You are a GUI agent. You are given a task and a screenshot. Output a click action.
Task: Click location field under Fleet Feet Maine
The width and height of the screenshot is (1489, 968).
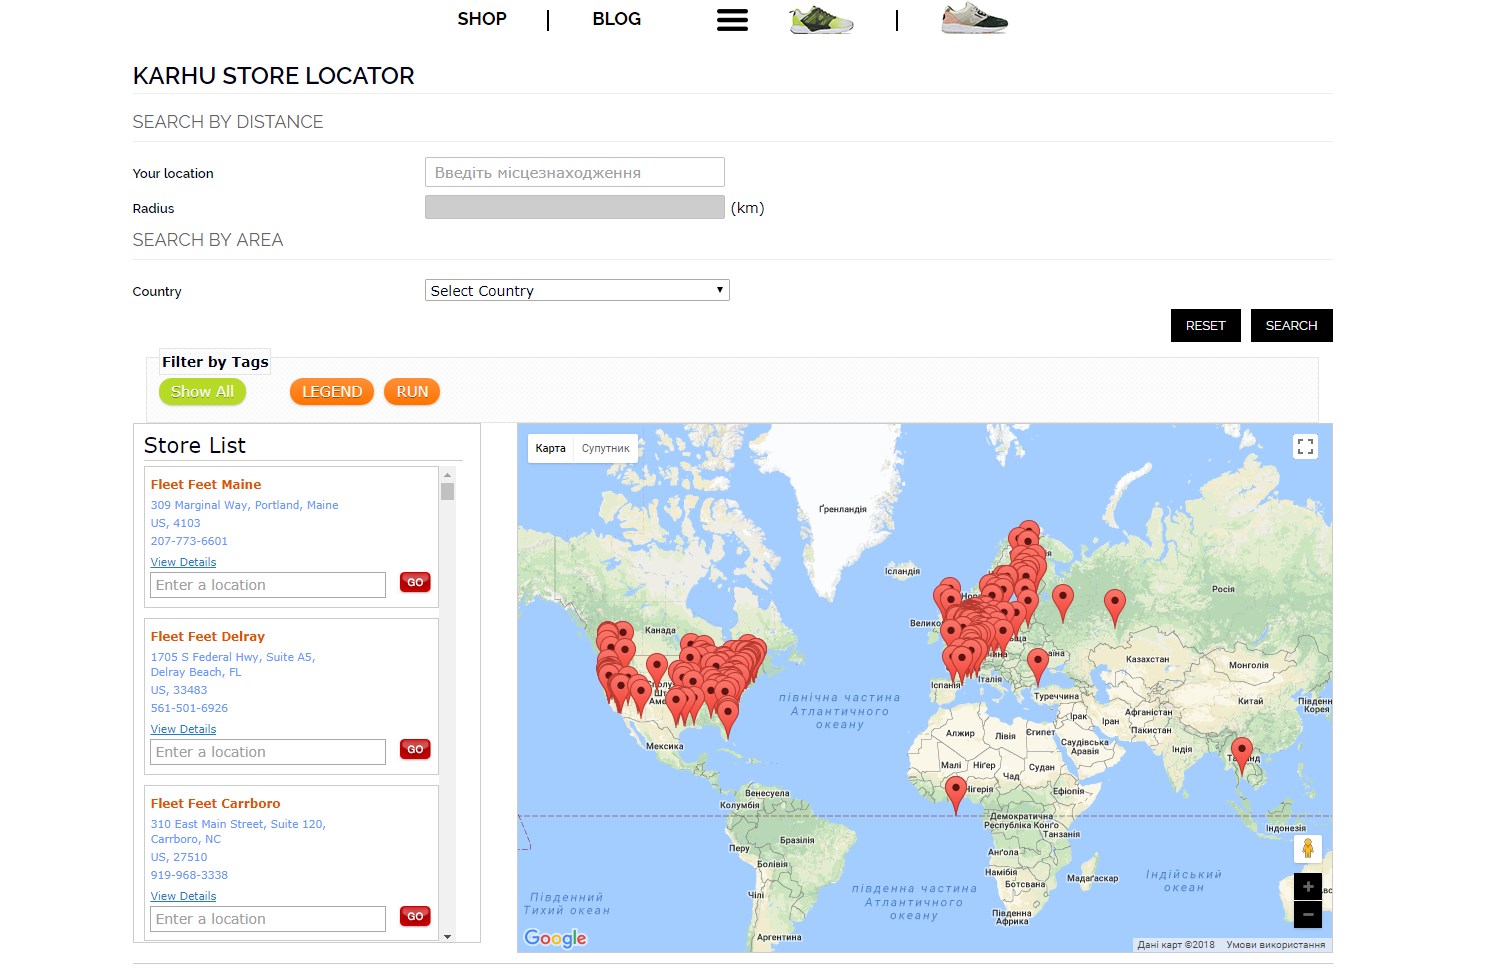pos(268,585)
